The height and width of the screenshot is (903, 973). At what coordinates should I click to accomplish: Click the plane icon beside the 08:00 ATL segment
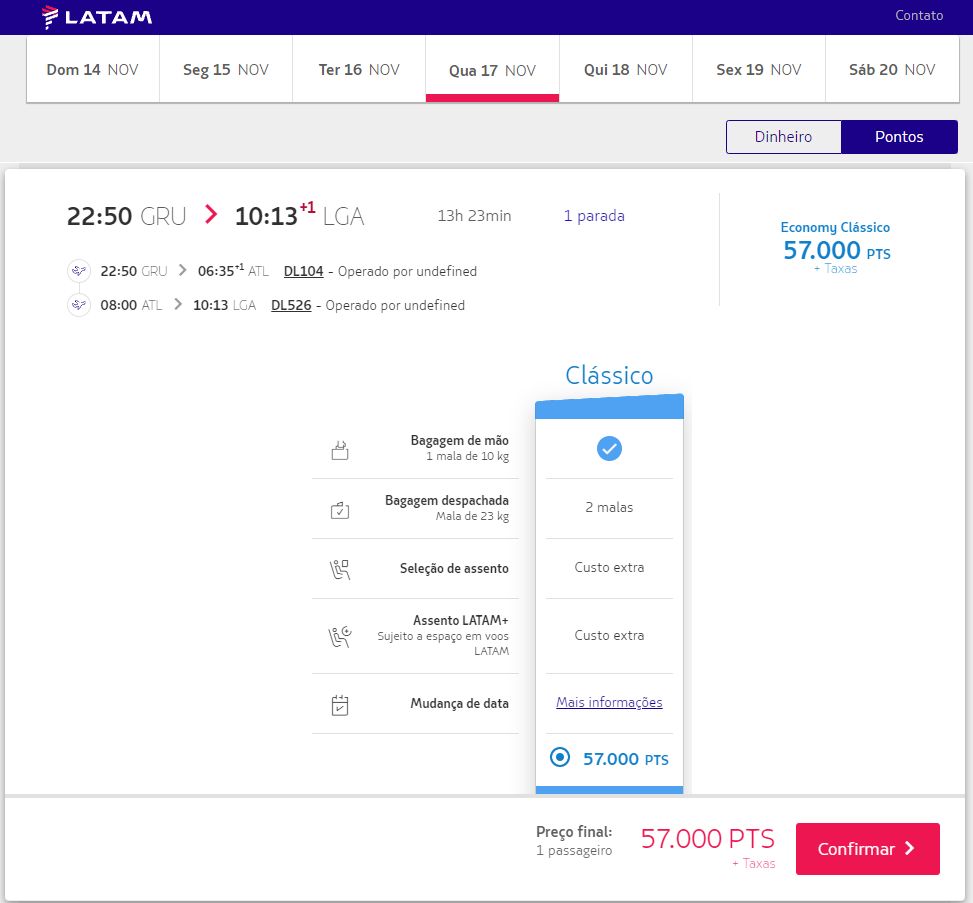coord(79,305)
